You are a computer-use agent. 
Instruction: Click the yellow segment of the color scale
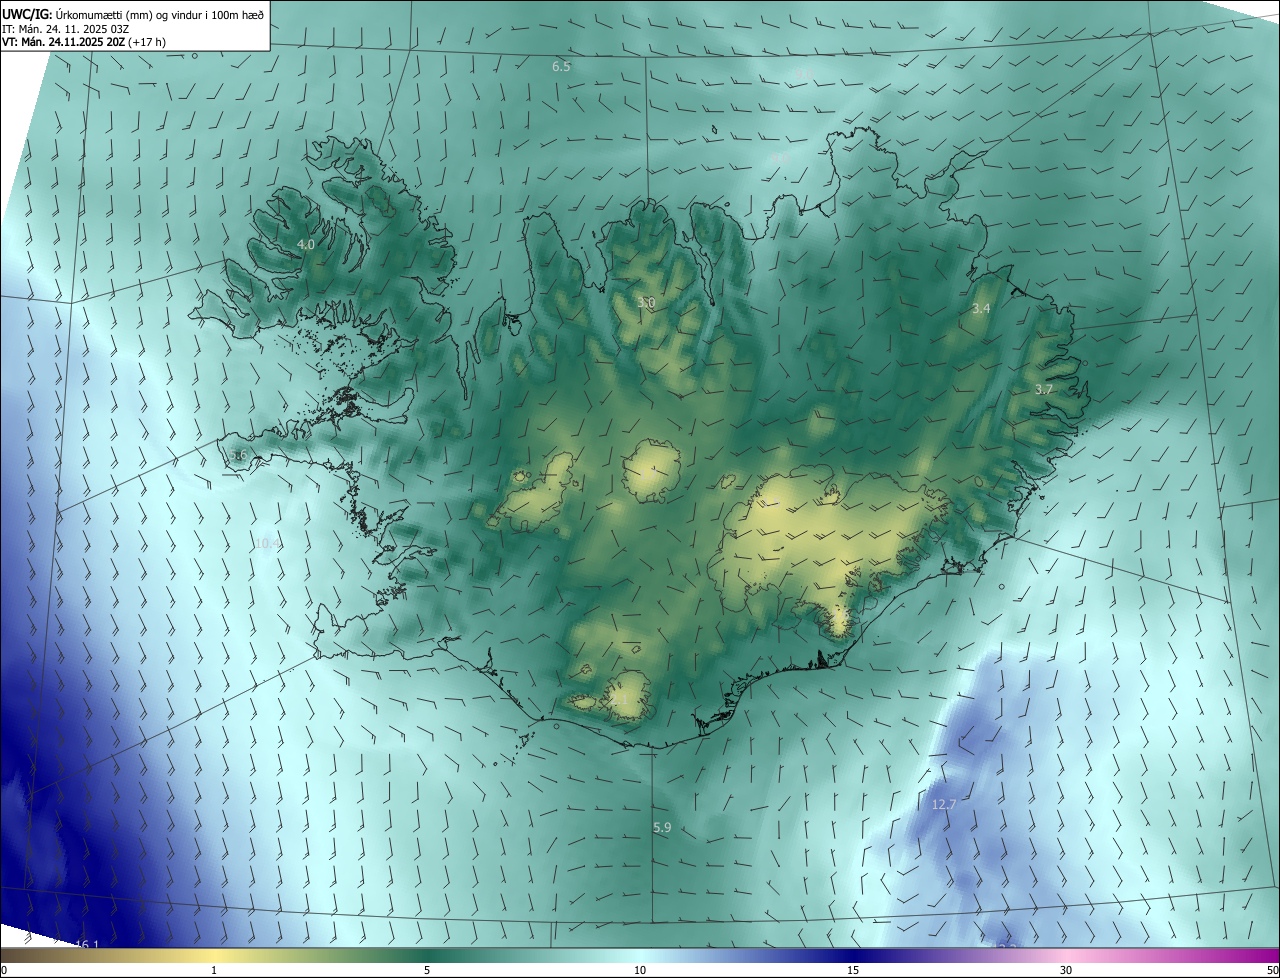pyautogui.click(x=214, y=955)
